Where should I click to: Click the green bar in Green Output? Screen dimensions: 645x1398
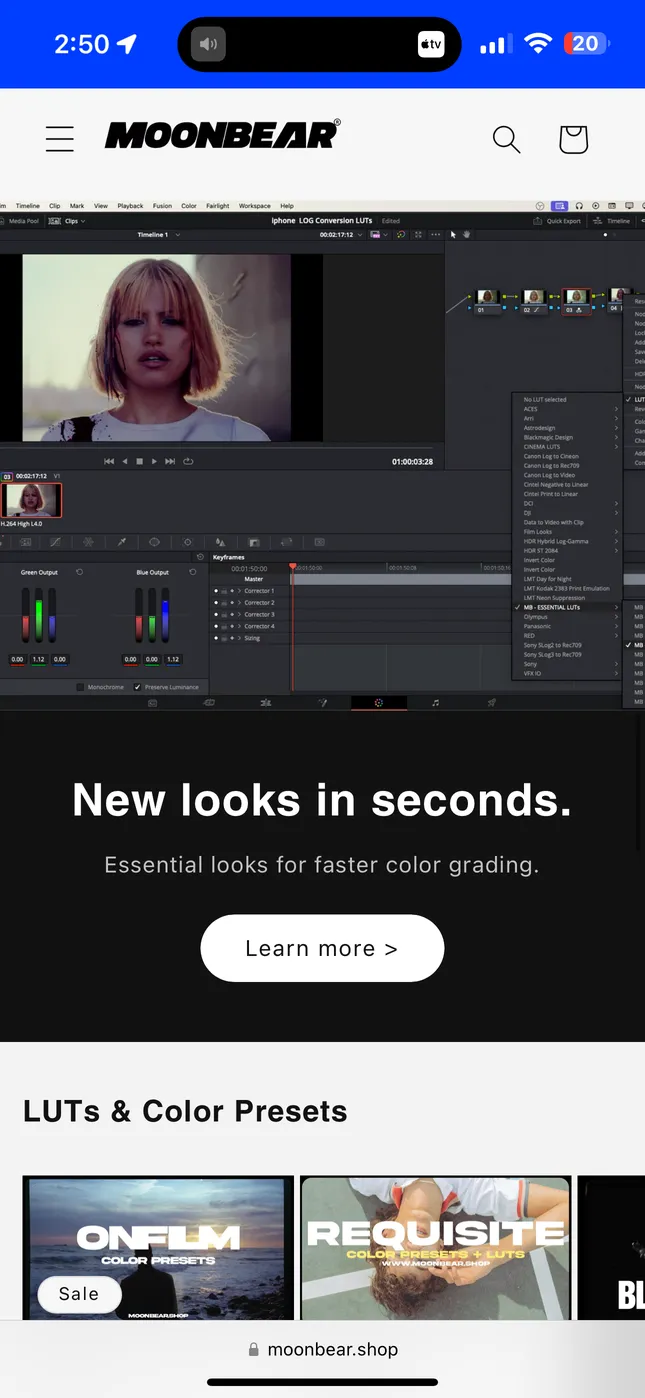pos(39,613)
